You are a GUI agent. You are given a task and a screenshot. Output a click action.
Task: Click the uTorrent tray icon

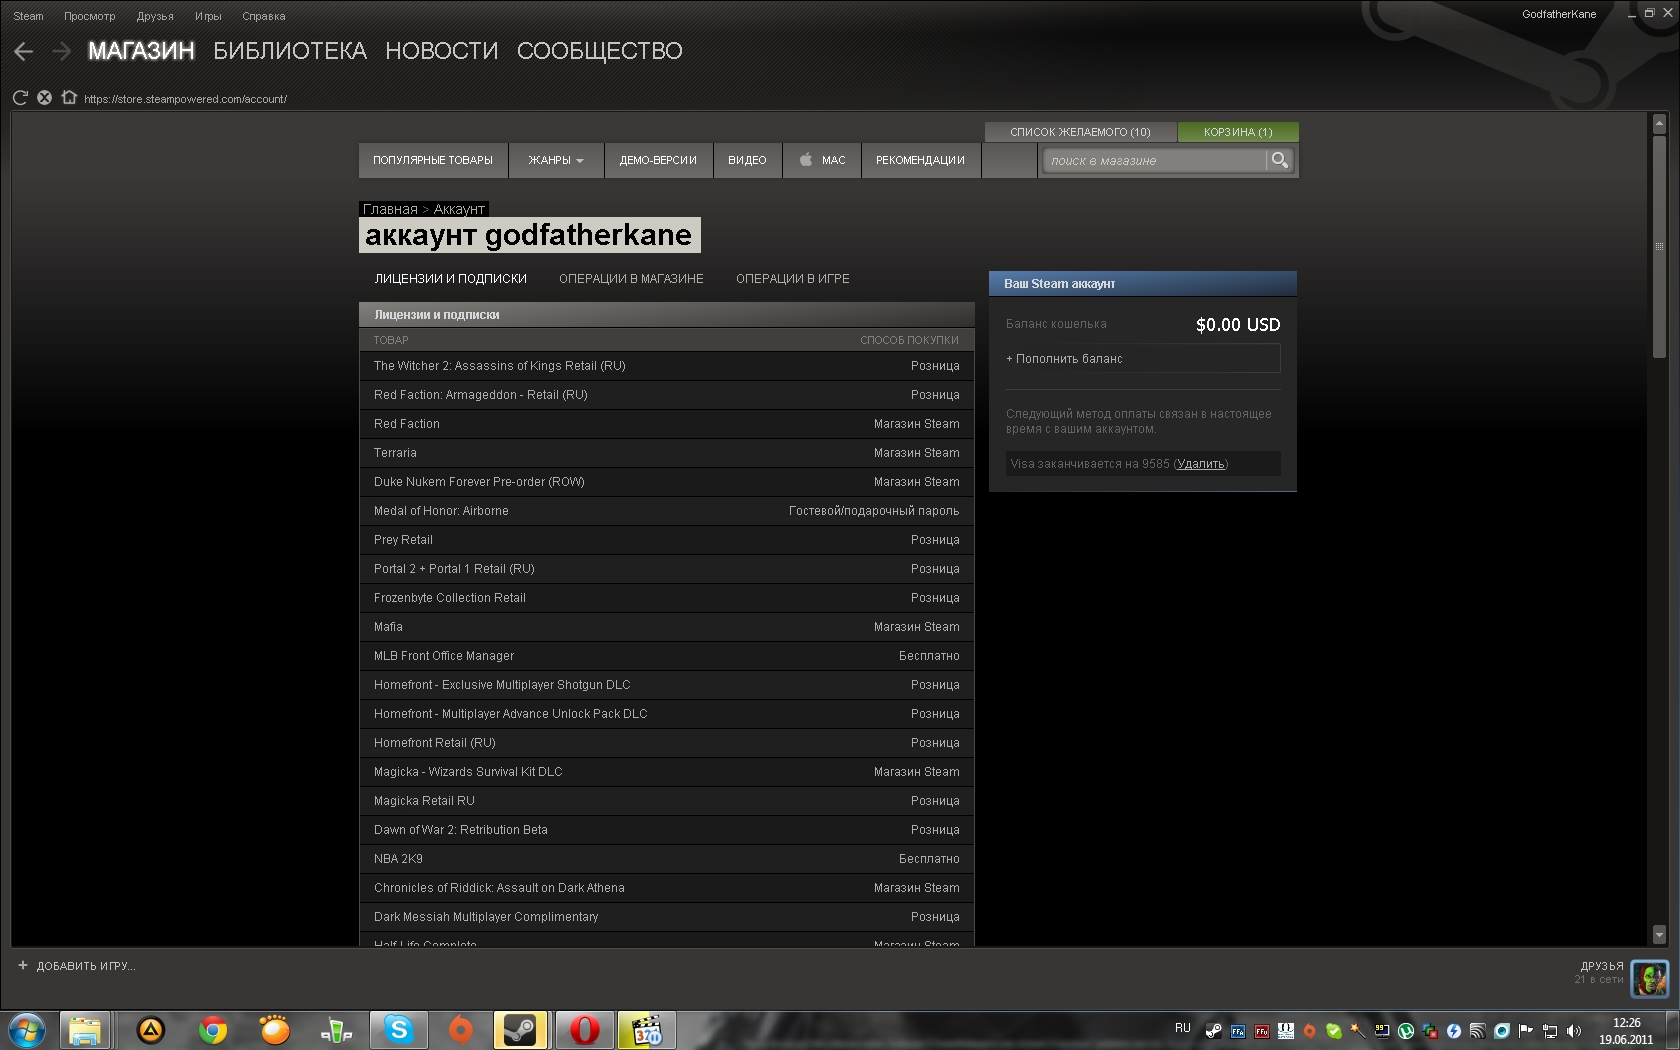(1406, 1031)
